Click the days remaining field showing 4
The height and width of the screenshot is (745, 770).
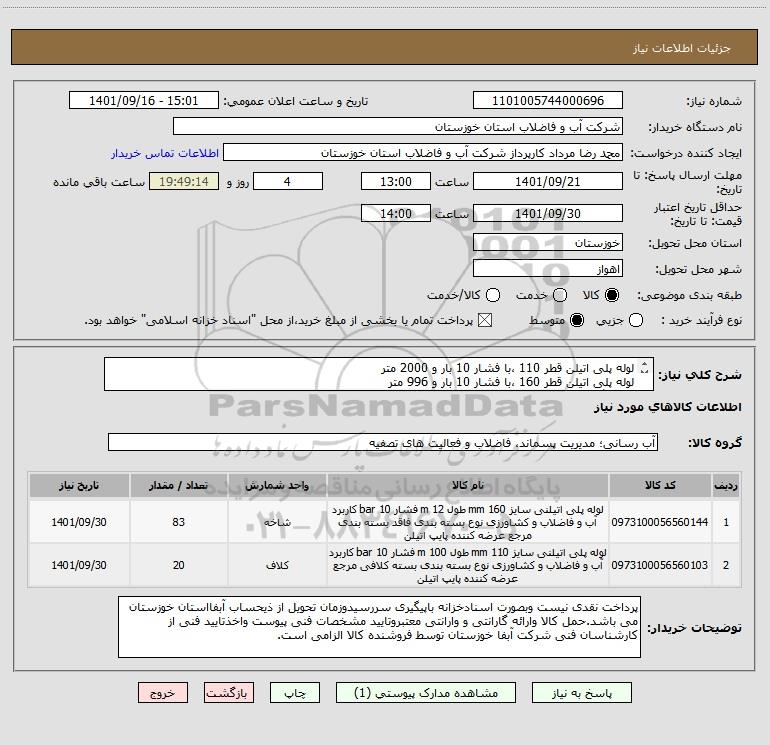point(288,181)
